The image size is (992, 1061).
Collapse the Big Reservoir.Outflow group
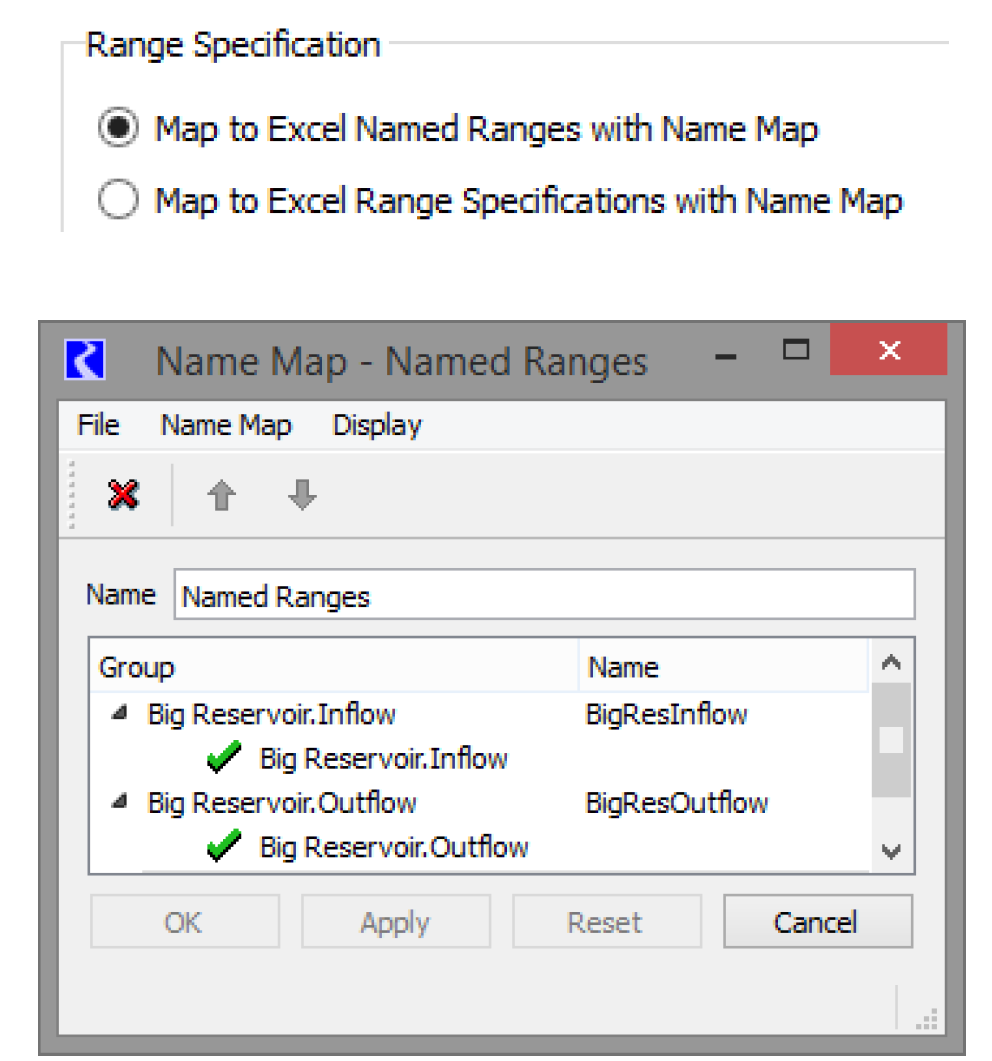pos(119,803)
